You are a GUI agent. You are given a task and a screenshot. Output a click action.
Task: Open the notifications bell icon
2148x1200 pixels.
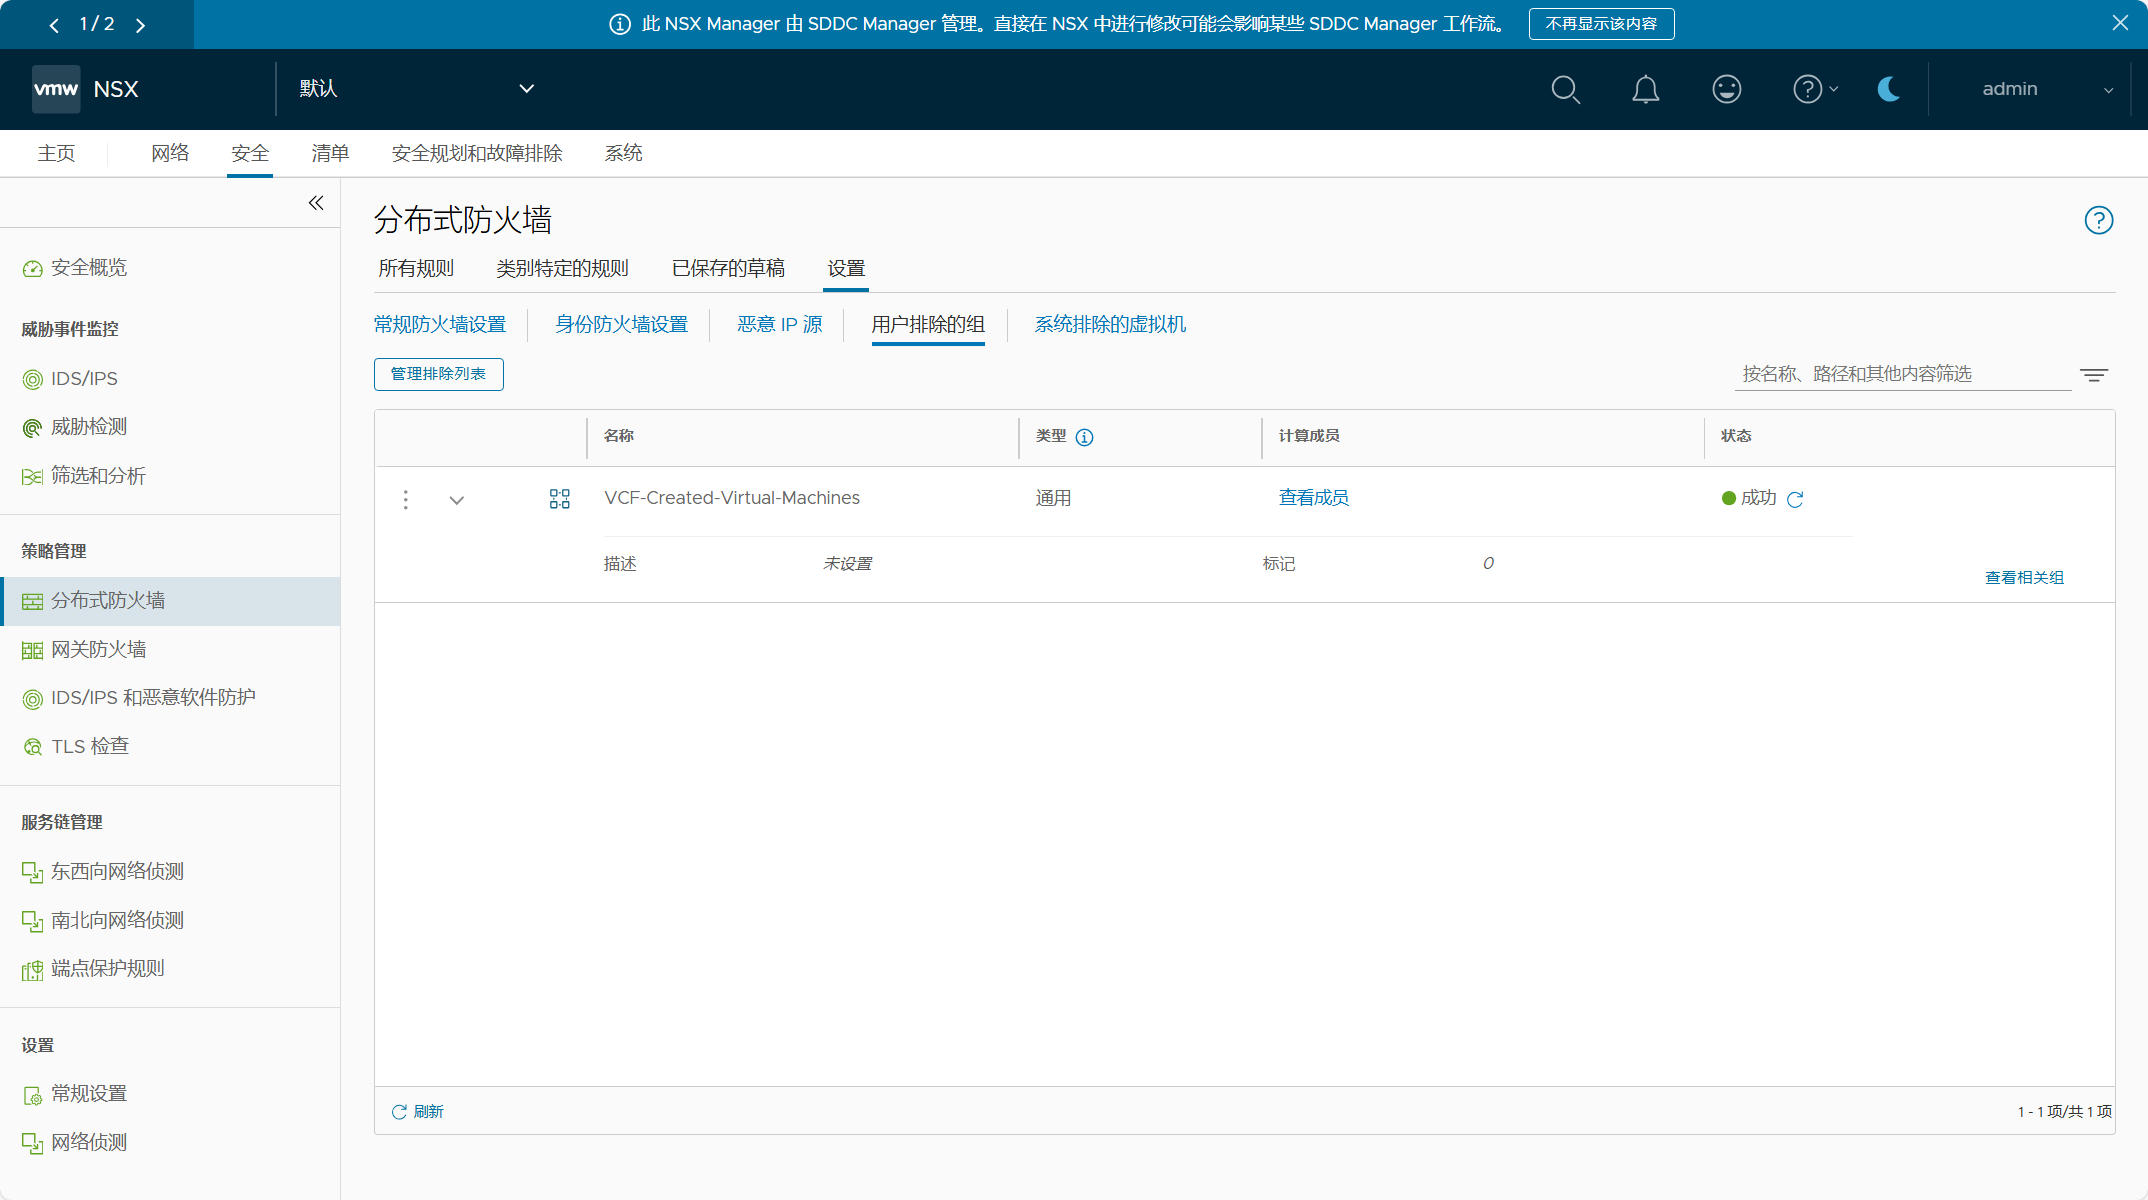(1645, 90)
